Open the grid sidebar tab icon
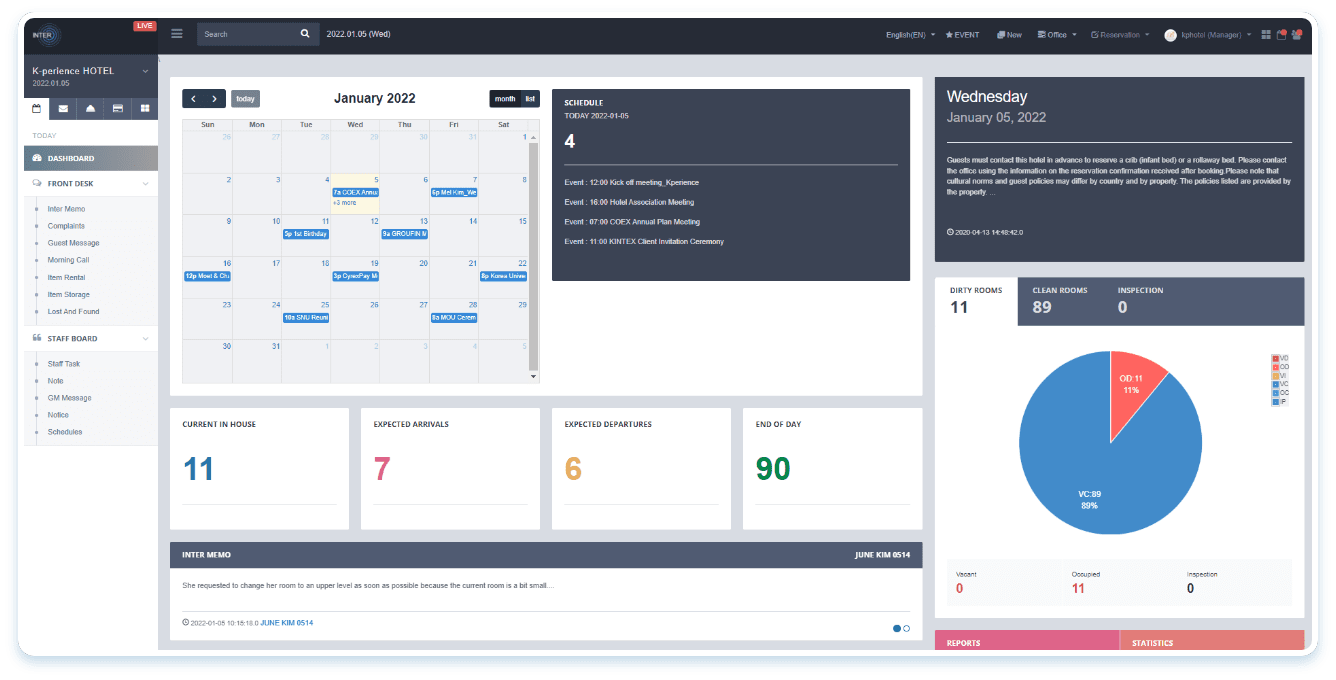Screen dimensions: 1336x680 145,108
